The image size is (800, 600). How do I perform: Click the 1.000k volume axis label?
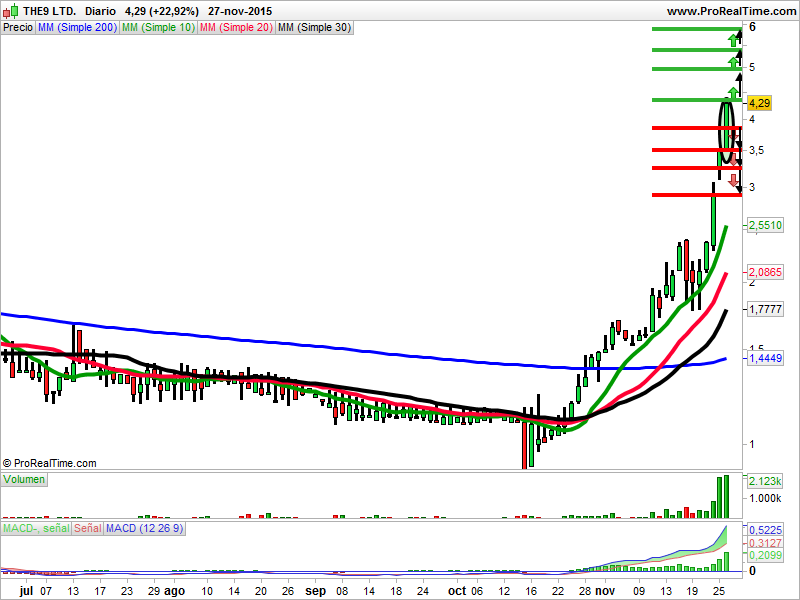(x=765, y=498)
